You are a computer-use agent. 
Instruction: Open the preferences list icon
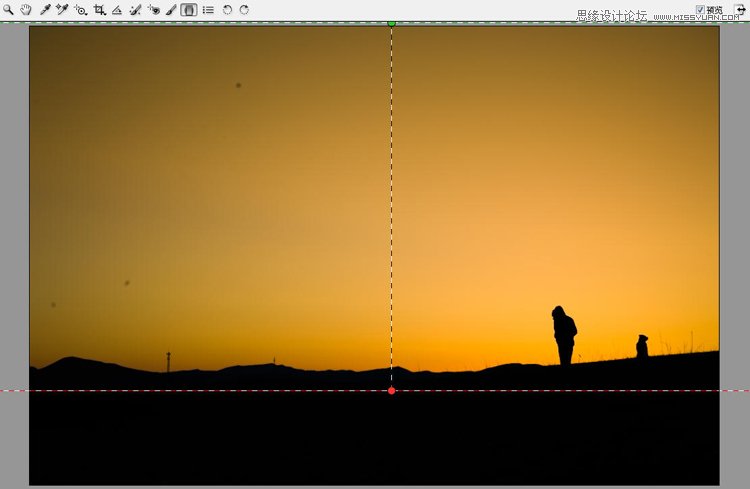(x=208, y=10)
